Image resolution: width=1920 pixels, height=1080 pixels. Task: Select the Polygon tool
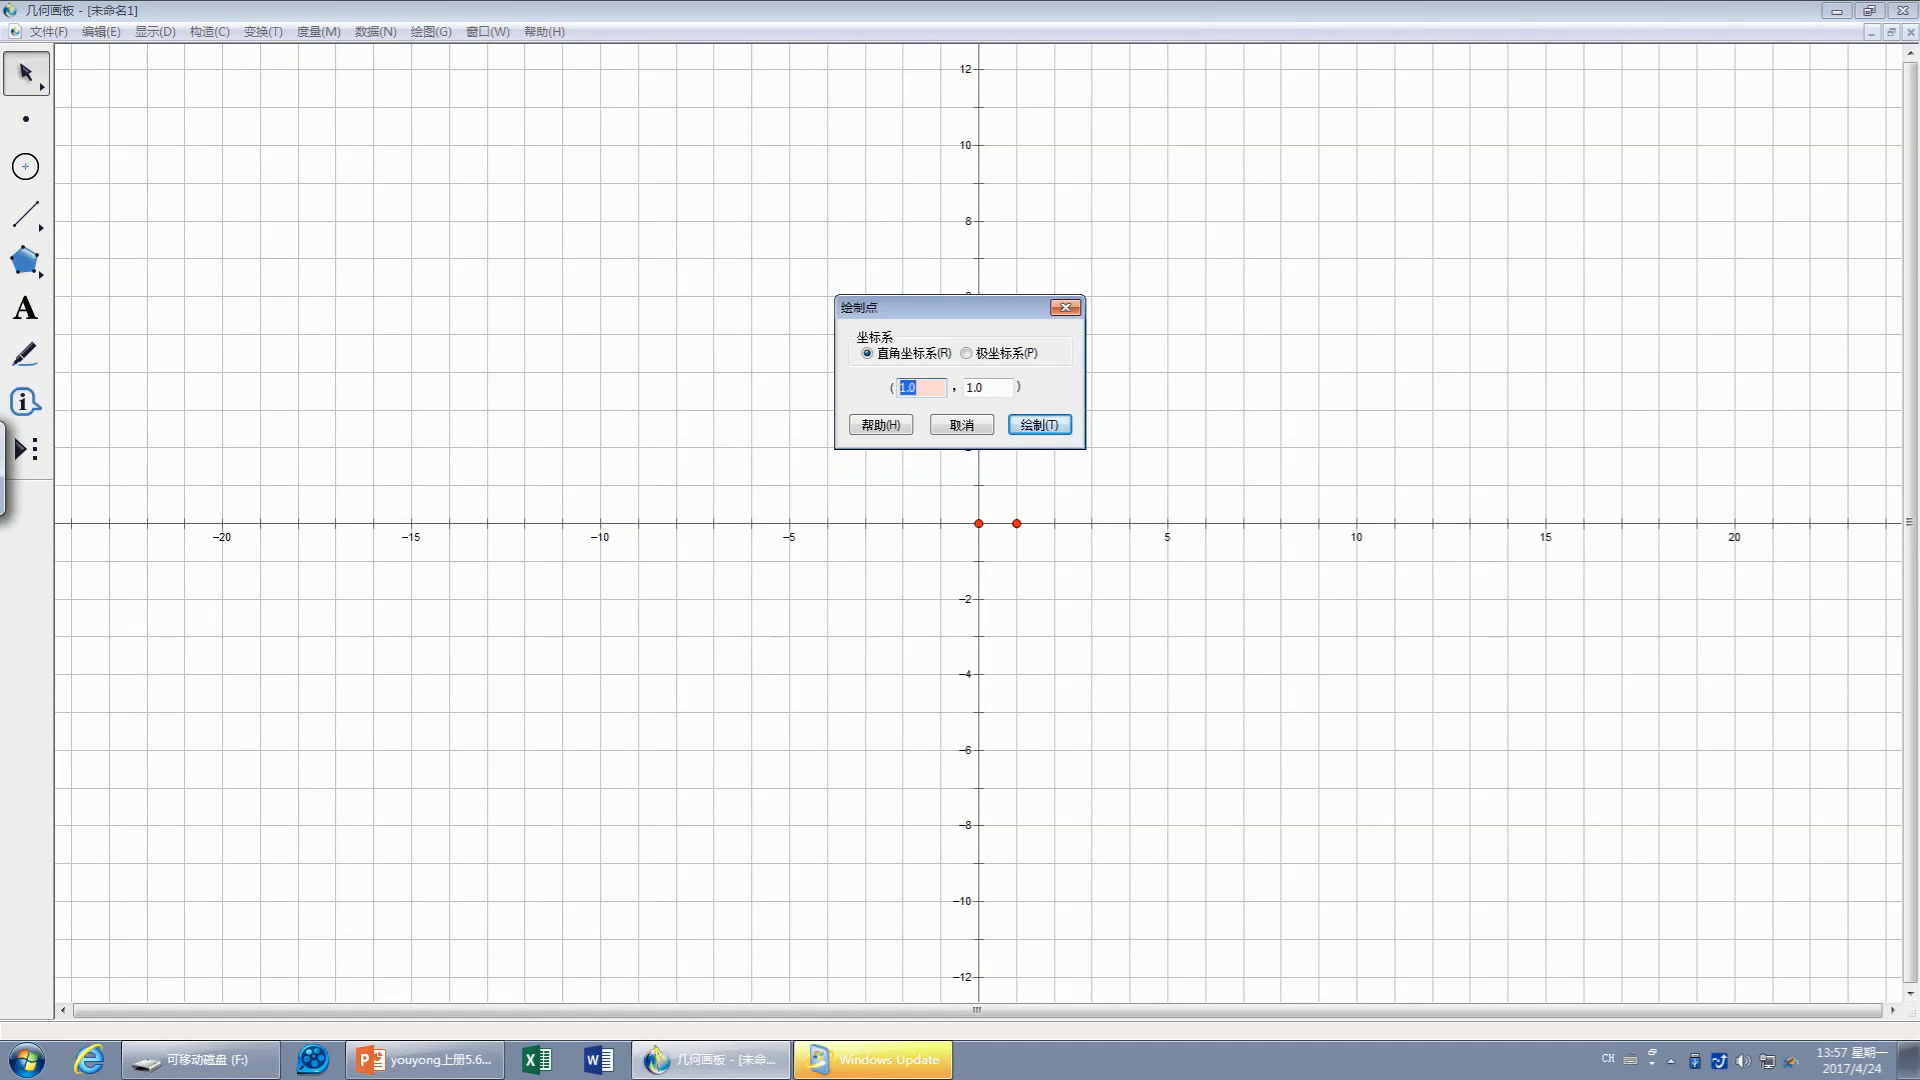pyautogui.click(x=24, y=261)
